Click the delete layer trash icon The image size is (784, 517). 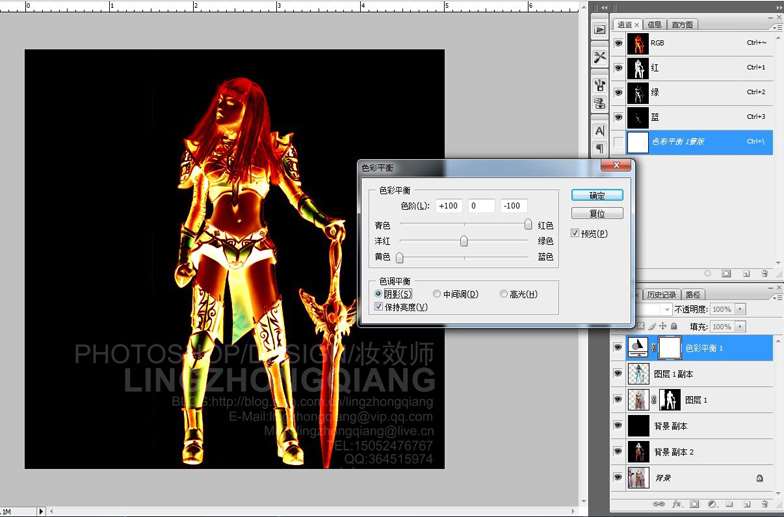[x=763, y=504]
